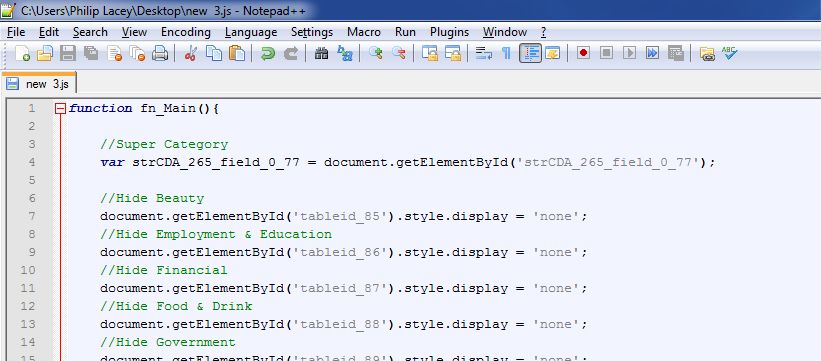The image size is (821, 361).
Task: Create a new file with New icon
Action: click(x=22, y=53)
